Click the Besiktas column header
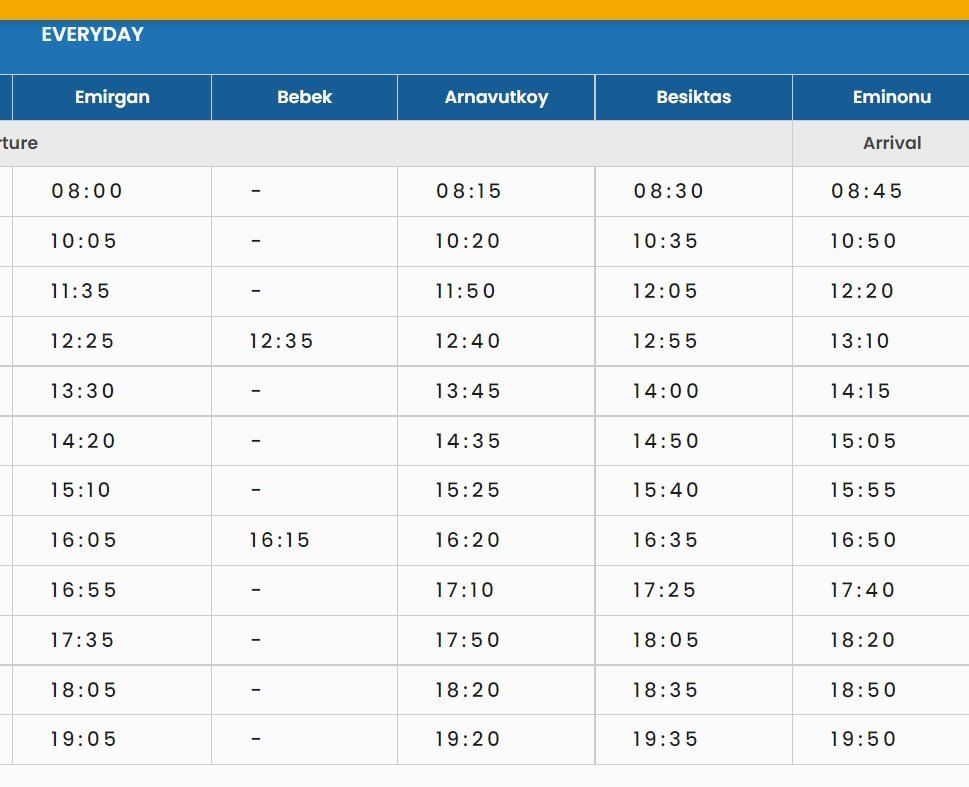This screenshot has height=787, width=969. [x=693, y=97]
